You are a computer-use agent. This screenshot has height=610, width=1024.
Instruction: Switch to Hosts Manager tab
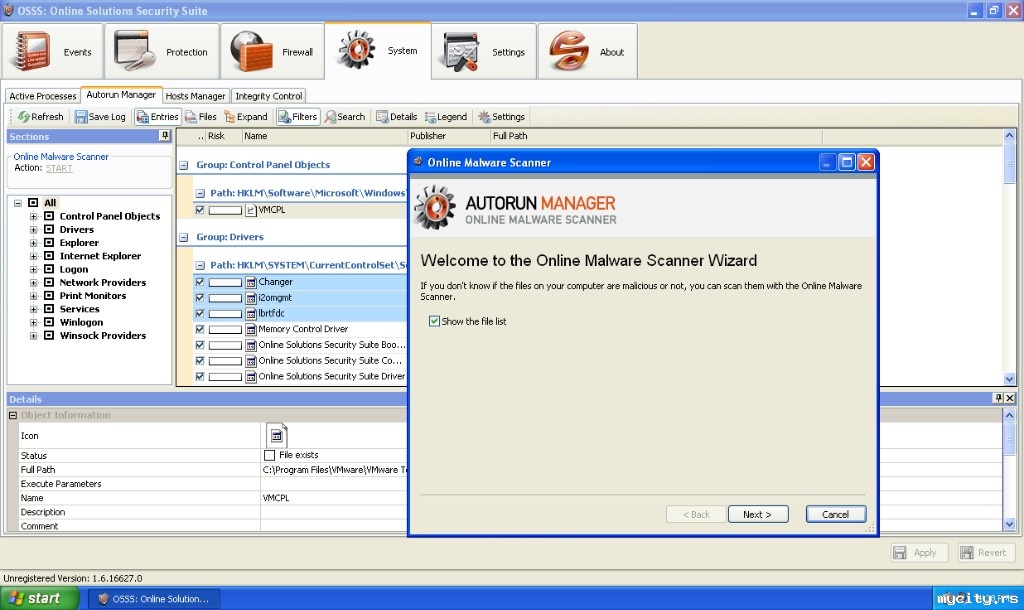[x=195, y=96]
